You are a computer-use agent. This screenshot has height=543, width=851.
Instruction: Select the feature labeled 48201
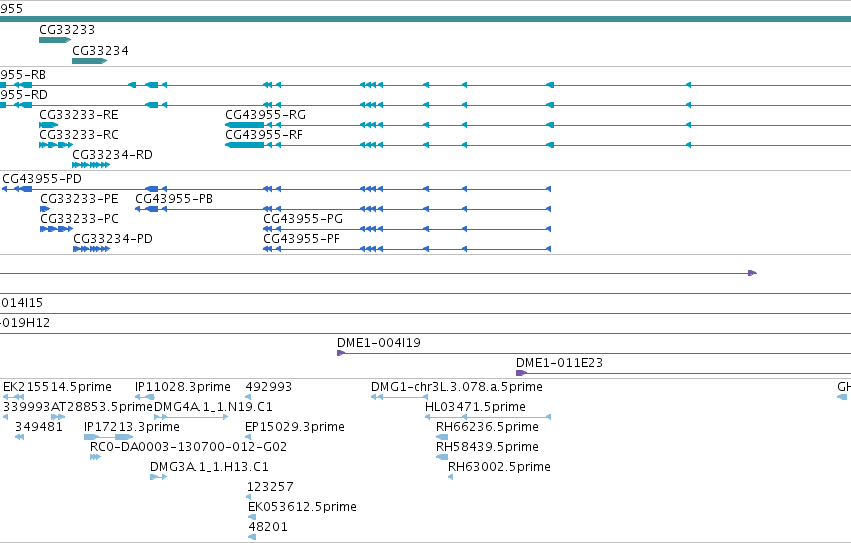click(x=268, y=527)
